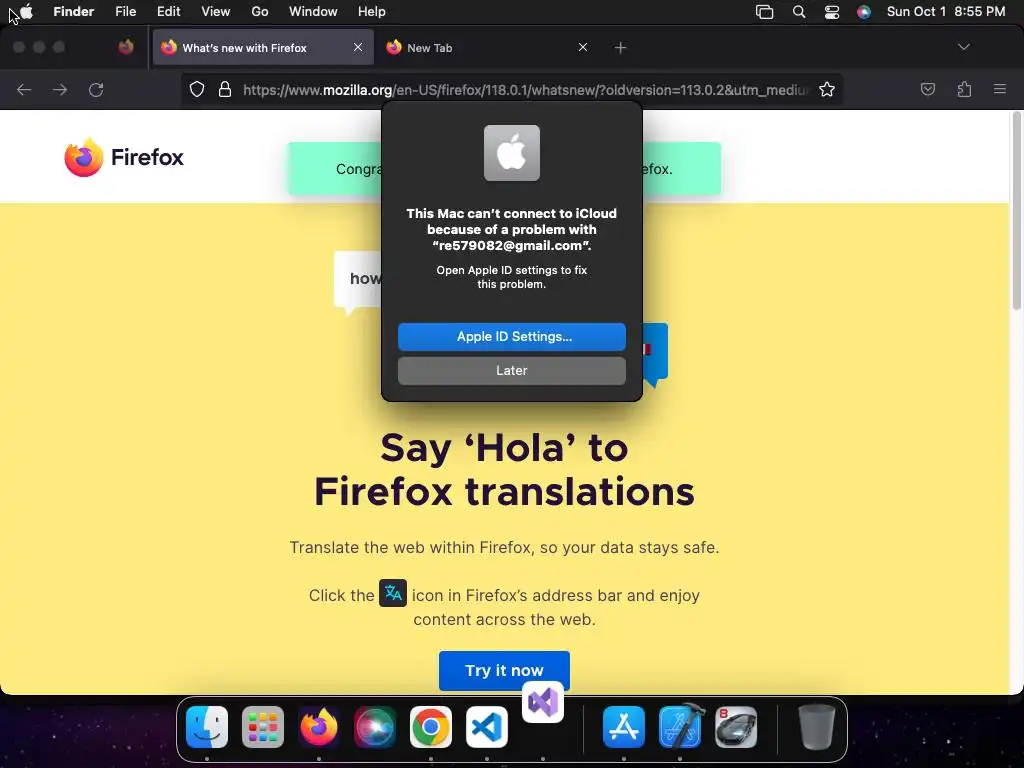Open the Edit menu

(168, 11)
